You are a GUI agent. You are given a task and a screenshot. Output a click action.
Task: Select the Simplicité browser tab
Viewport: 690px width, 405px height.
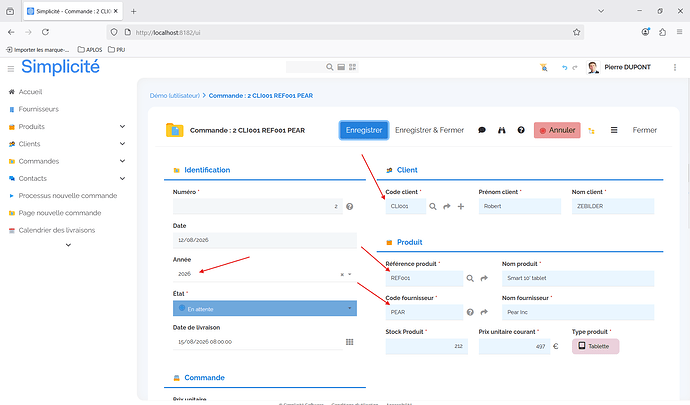coord(73,11)
